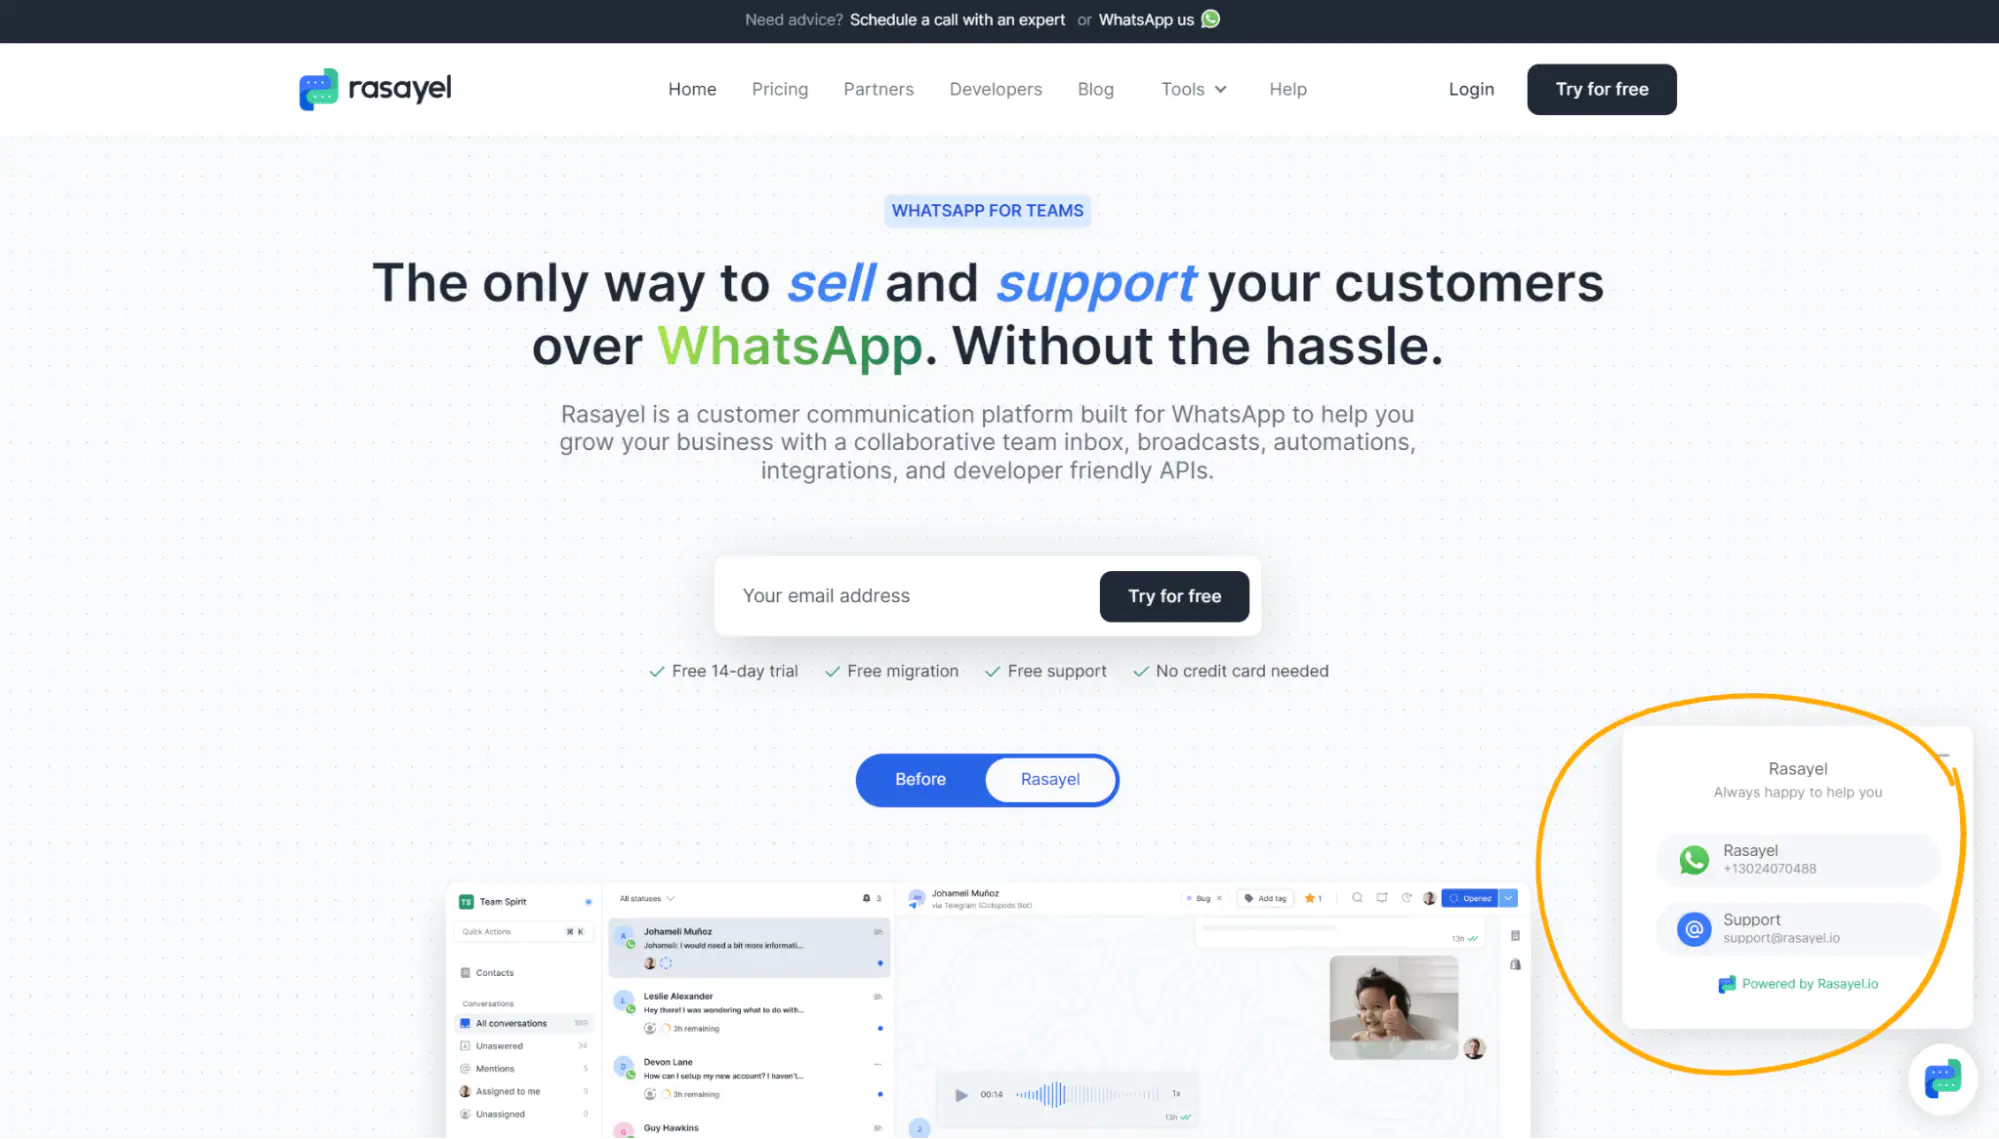Toggle the Before tab in comparison

921,778
